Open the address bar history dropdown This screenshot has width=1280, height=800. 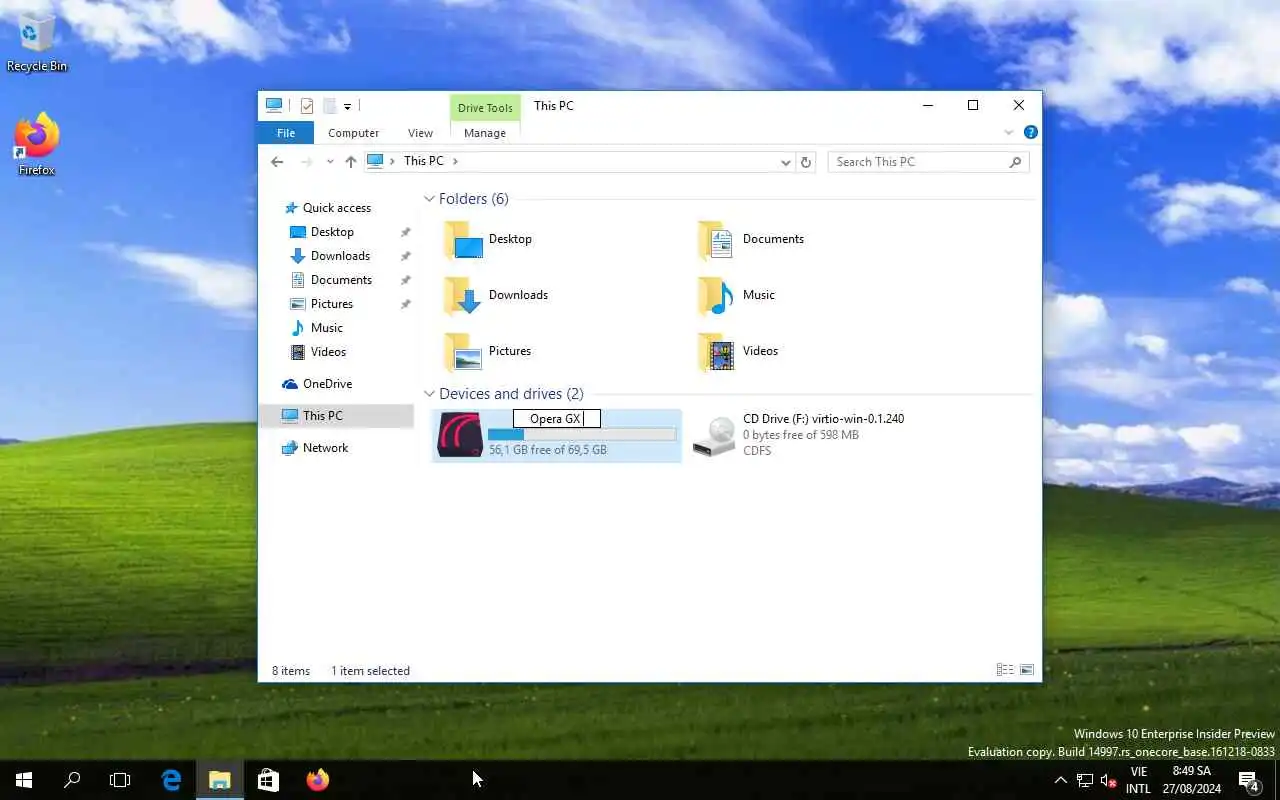[x=786, y=162]
